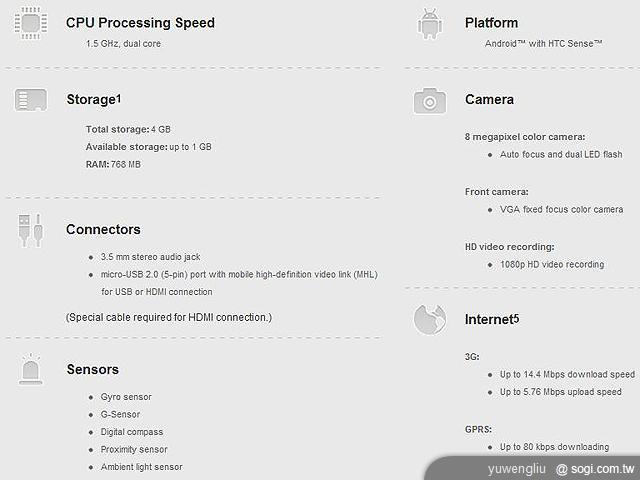Click the Internet globe icon

[x=429, y=320]
